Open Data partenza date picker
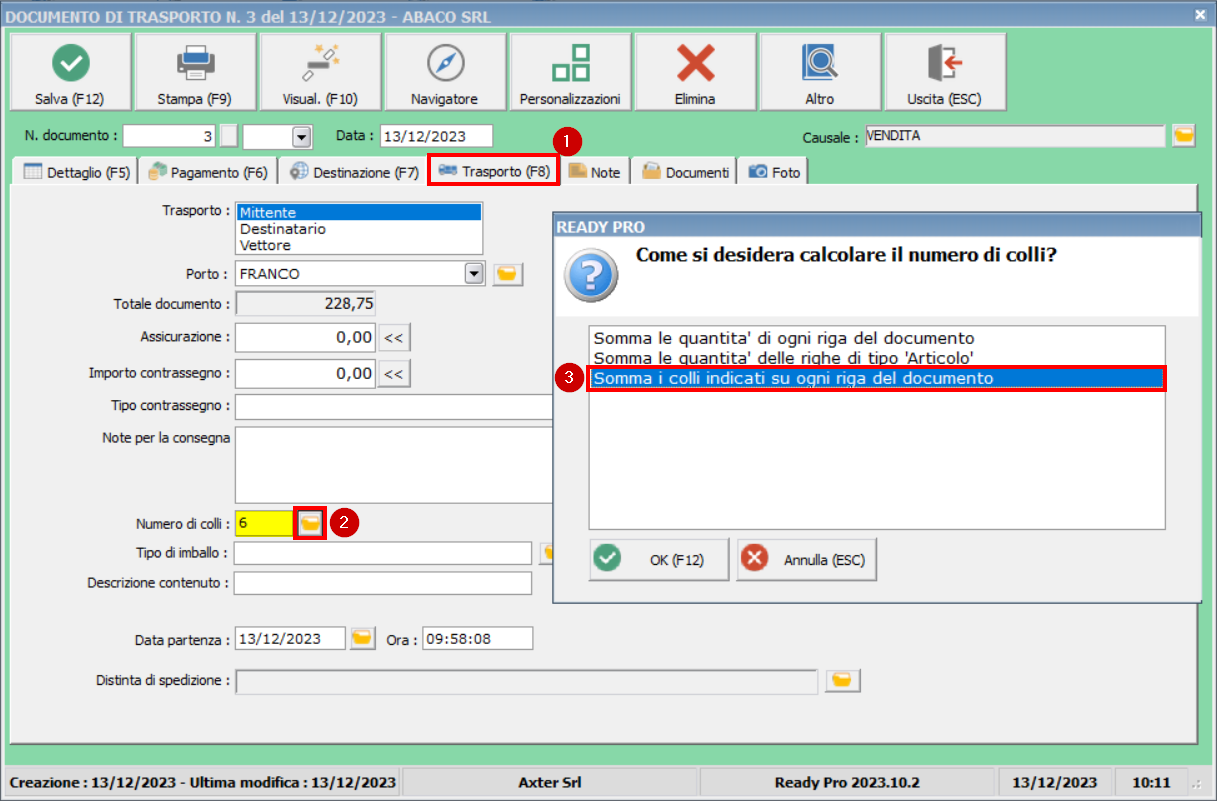1217x801 pixels. pyautogui.click(x=362, y=638)
